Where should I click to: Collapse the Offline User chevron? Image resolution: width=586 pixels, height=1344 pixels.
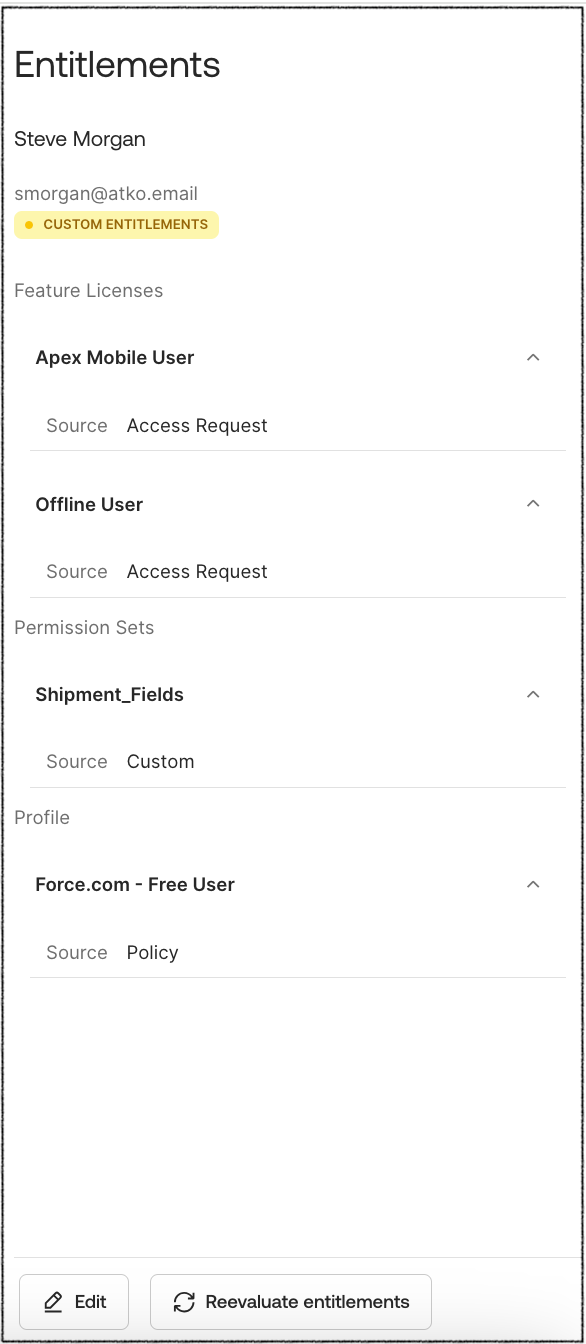533,504
